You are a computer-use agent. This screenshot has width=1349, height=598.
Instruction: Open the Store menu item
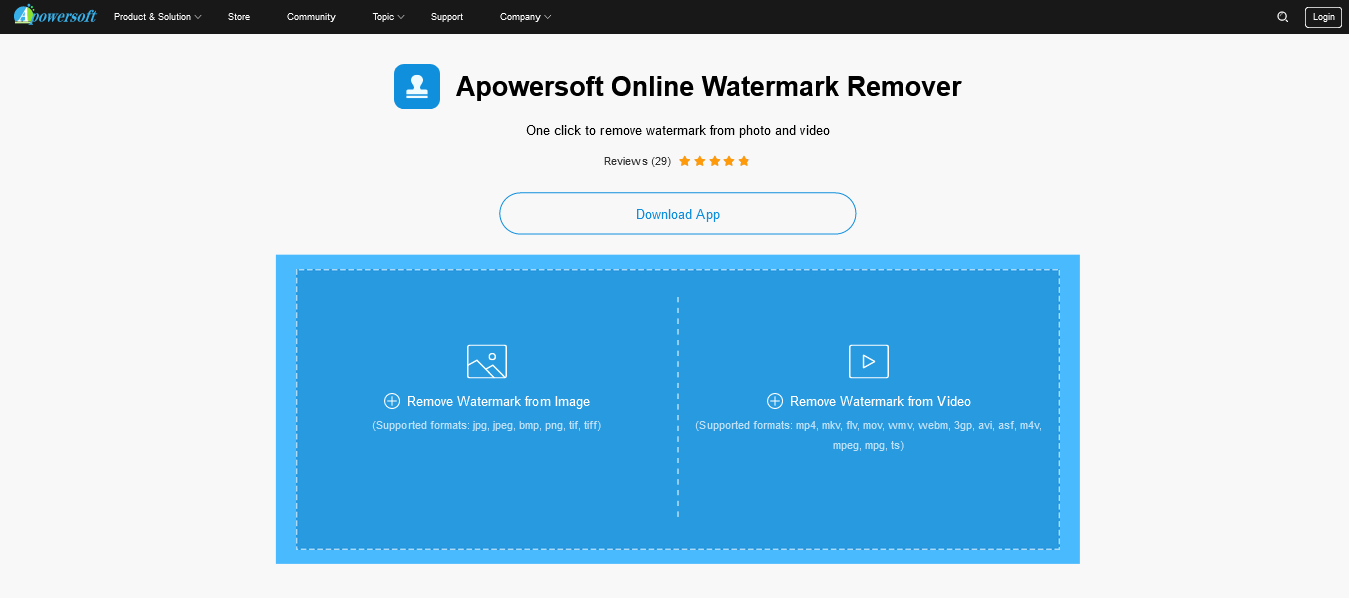coord(239,17)
